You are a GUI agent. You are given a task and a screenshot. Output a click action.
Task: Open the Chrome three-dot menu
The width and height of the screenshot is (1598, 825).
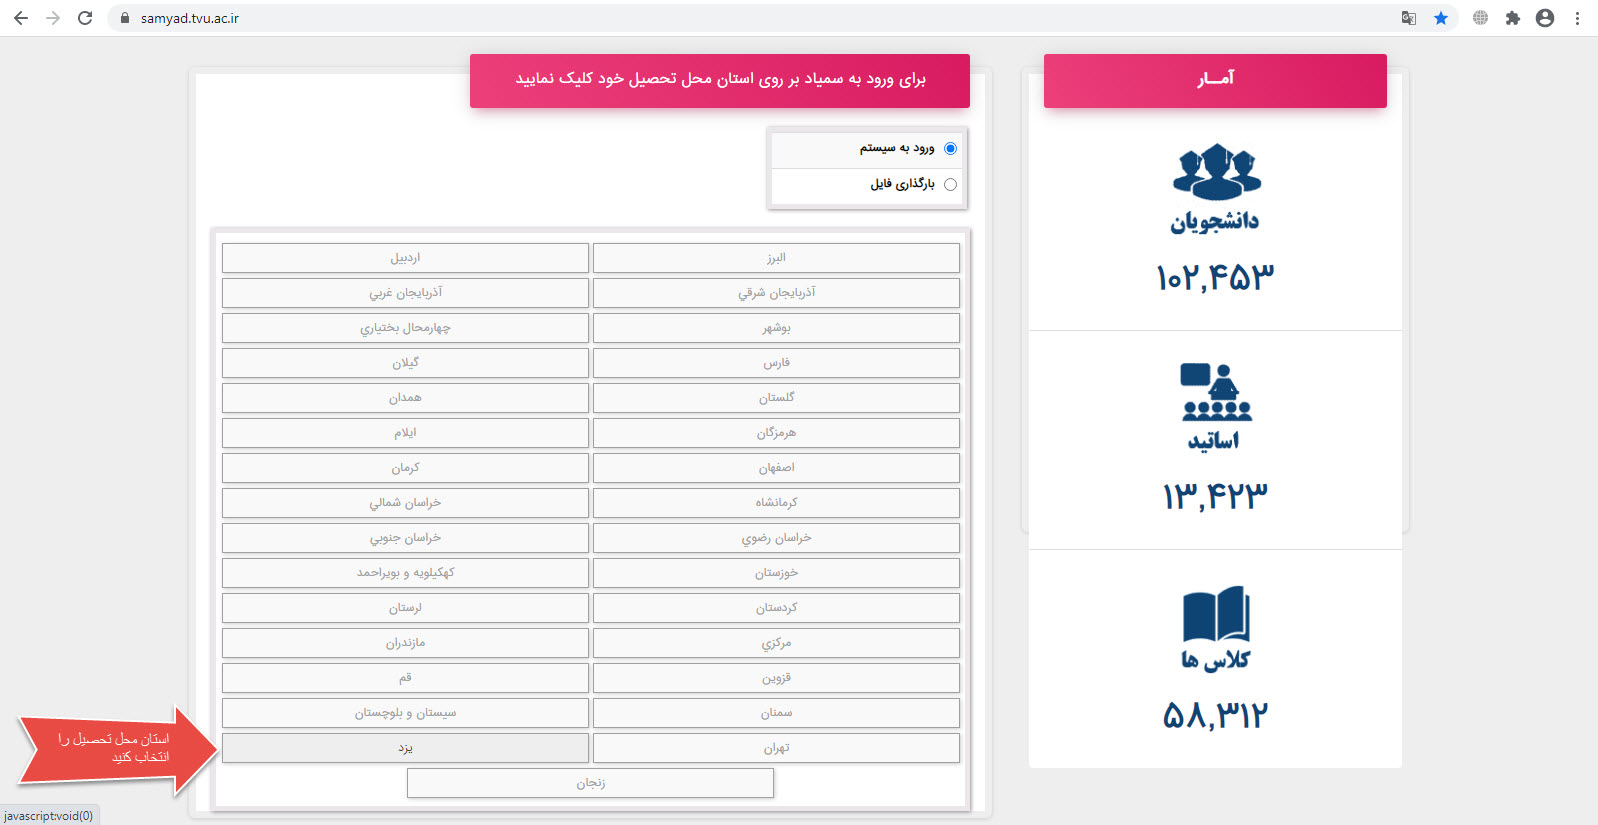point(1577,18)
